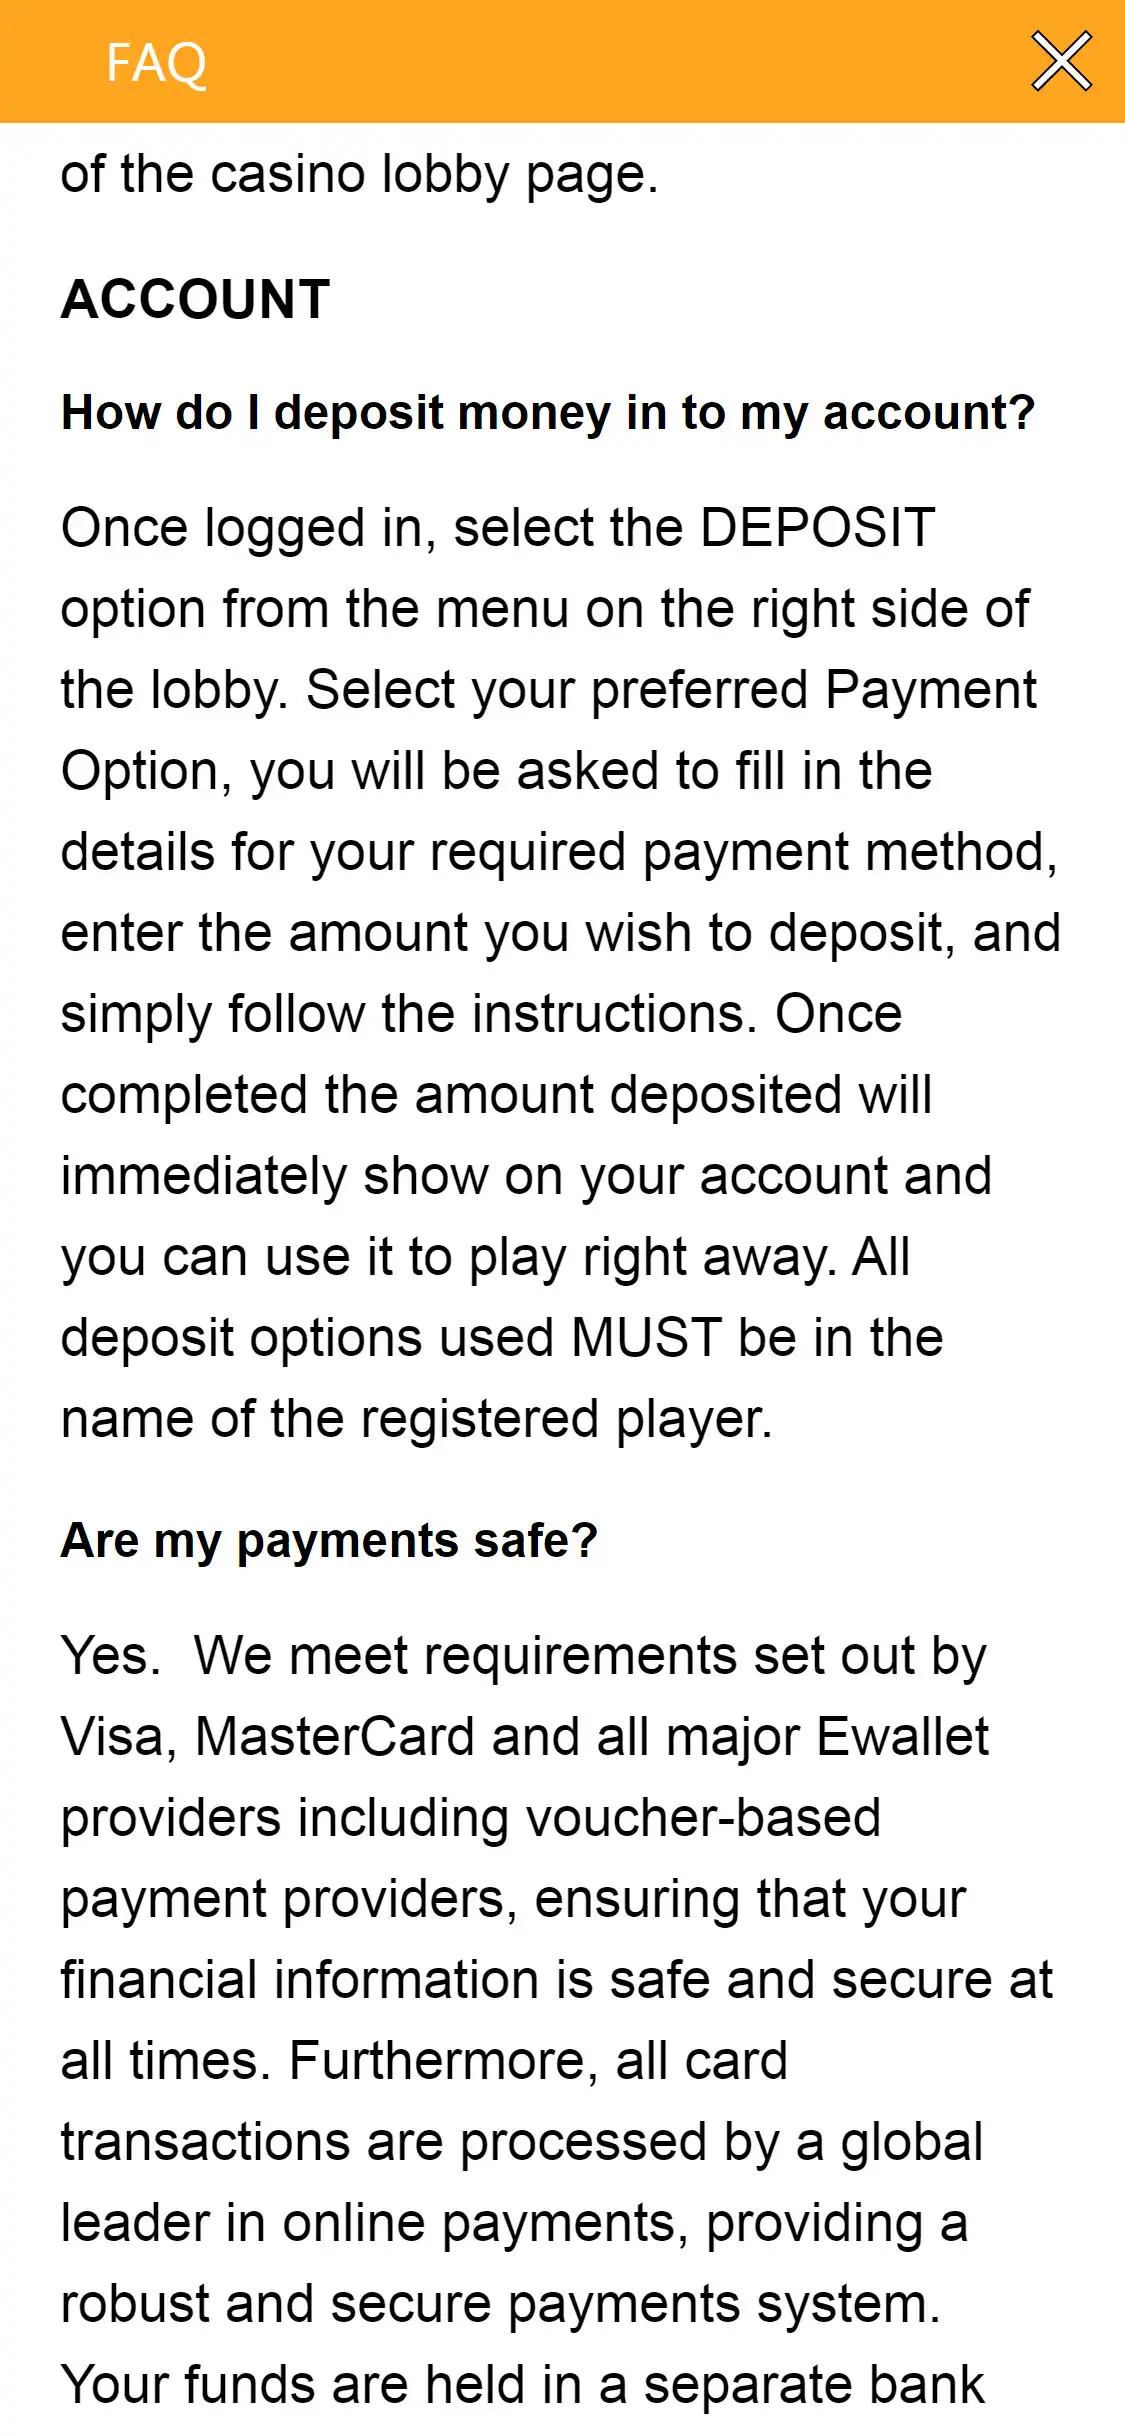Select the deposit money question heading
The image size is (1125, 2436).
pyautogui.click(x=548, y=412)
